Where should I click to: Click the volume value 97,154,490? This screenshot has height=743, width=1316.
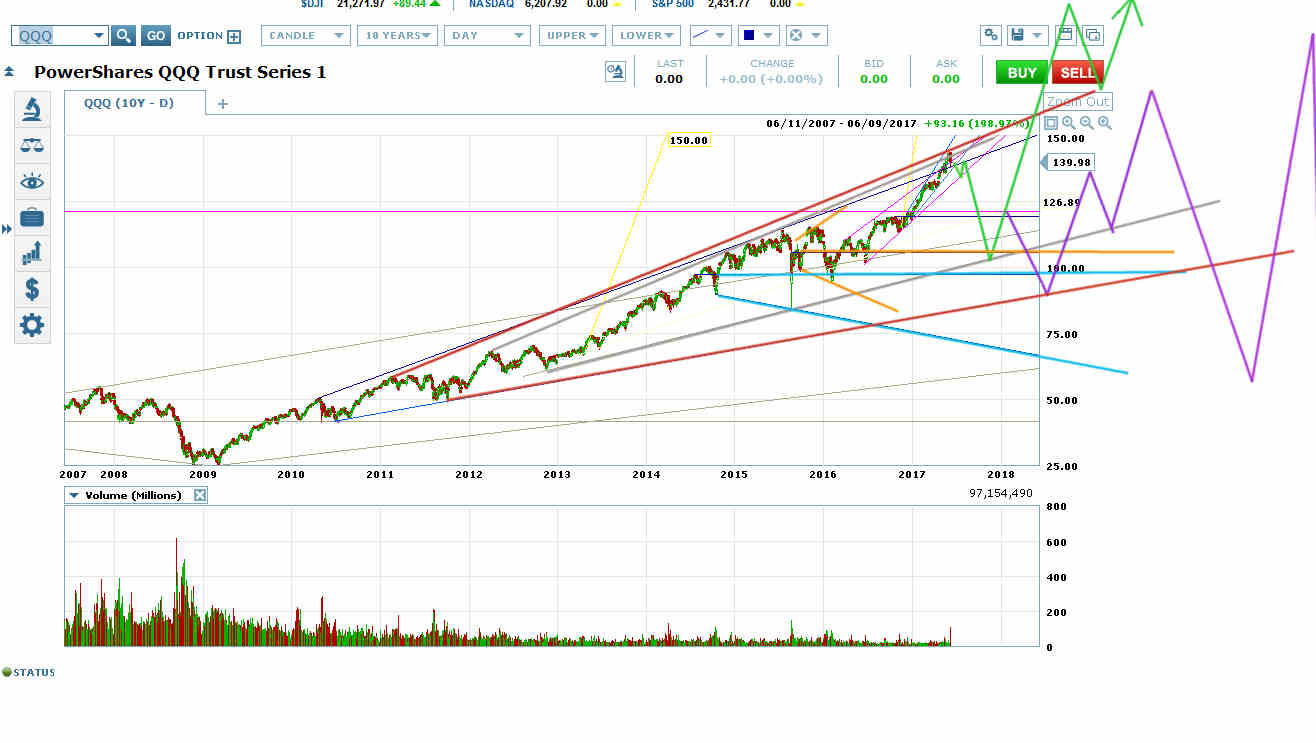click(1001, 494)
